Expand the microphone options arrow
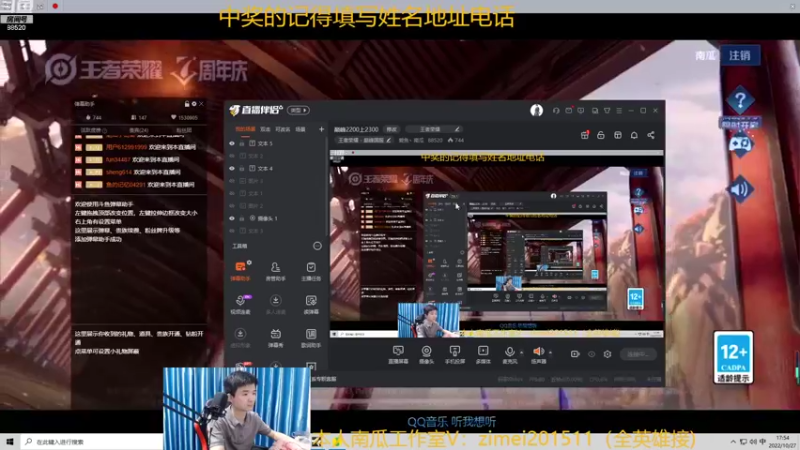Screen dimensions: 800x450 (x=521, y=352)
